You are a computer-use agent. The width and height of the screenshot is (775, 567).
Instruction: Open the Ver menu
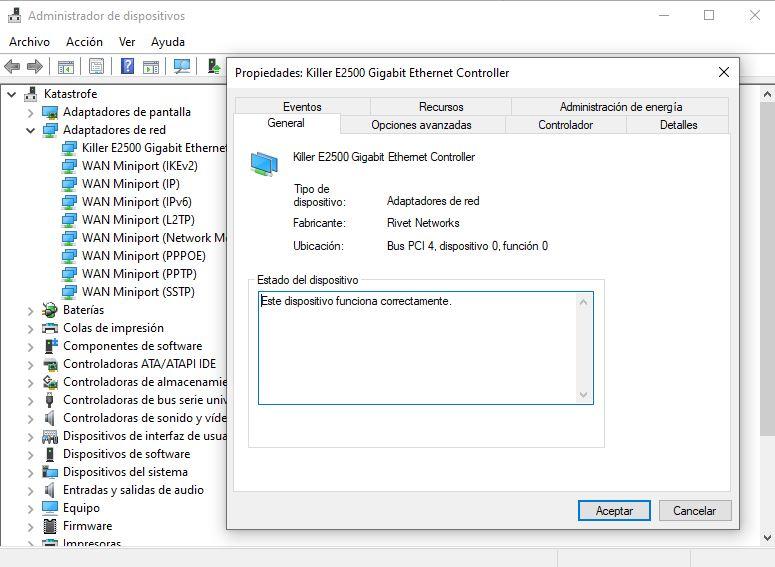127,42
